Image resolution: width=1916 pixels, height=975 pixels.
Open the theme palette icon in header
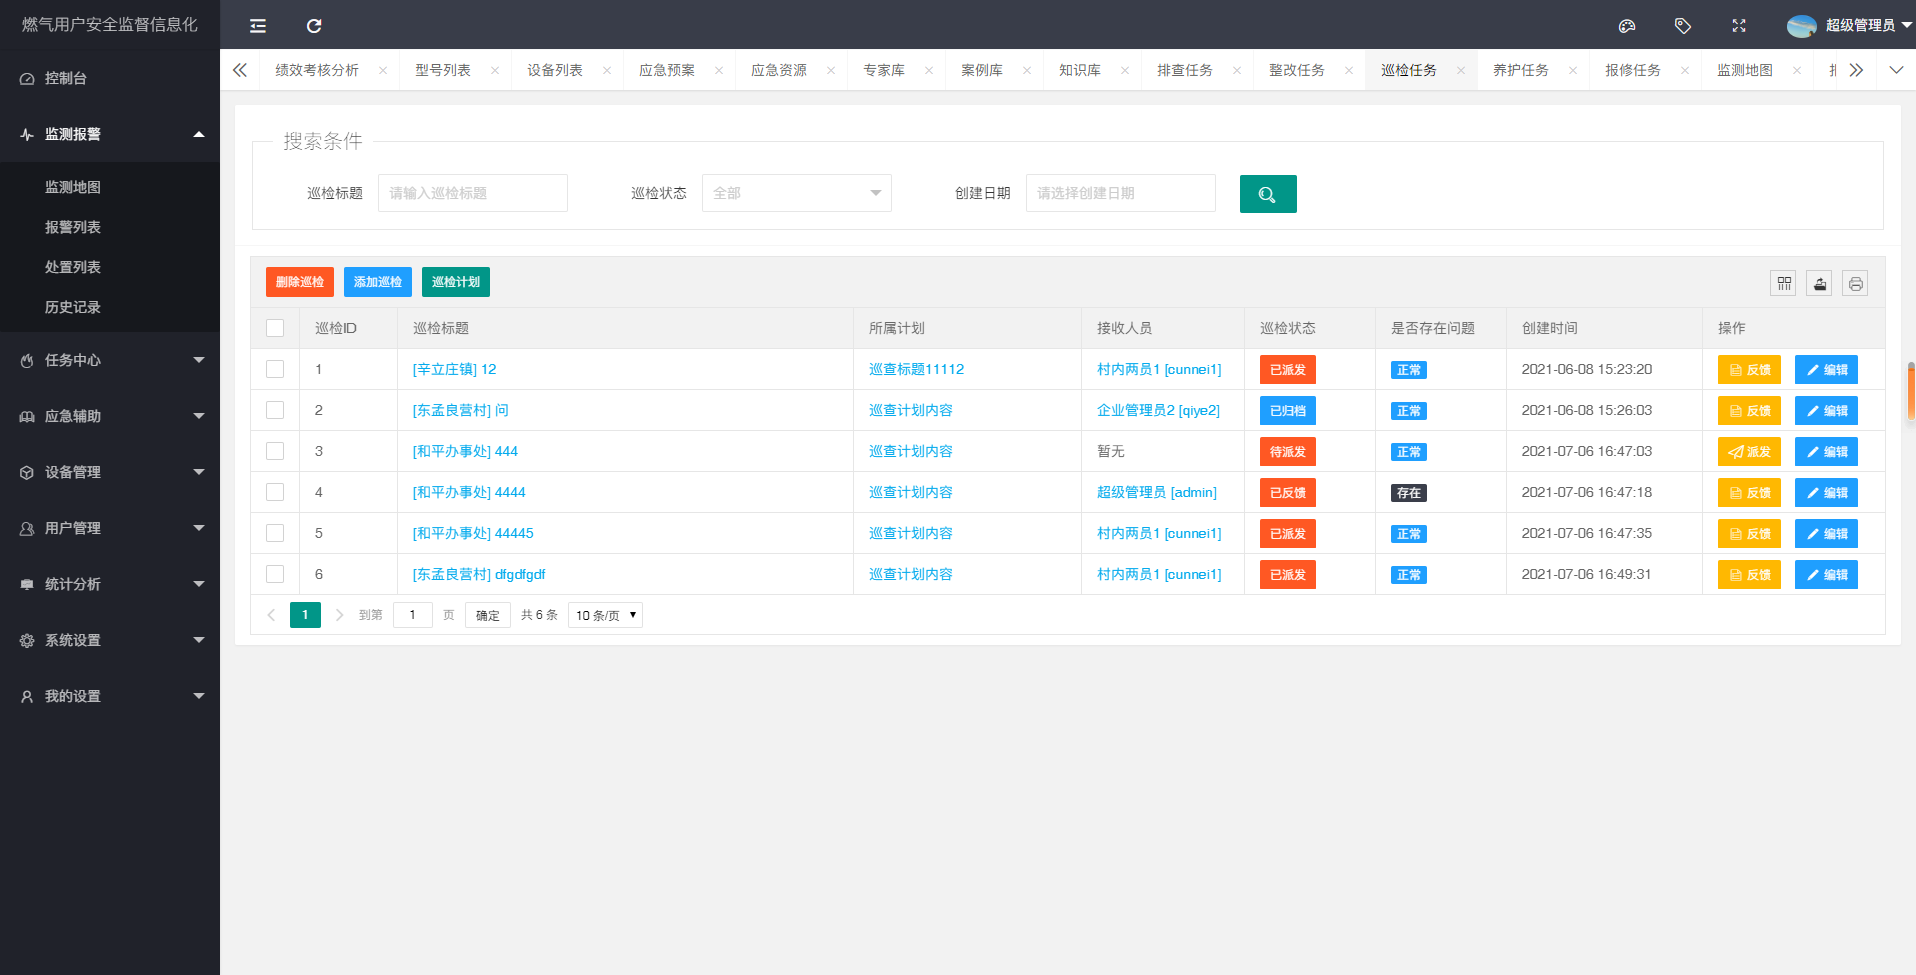point(1627,26)
